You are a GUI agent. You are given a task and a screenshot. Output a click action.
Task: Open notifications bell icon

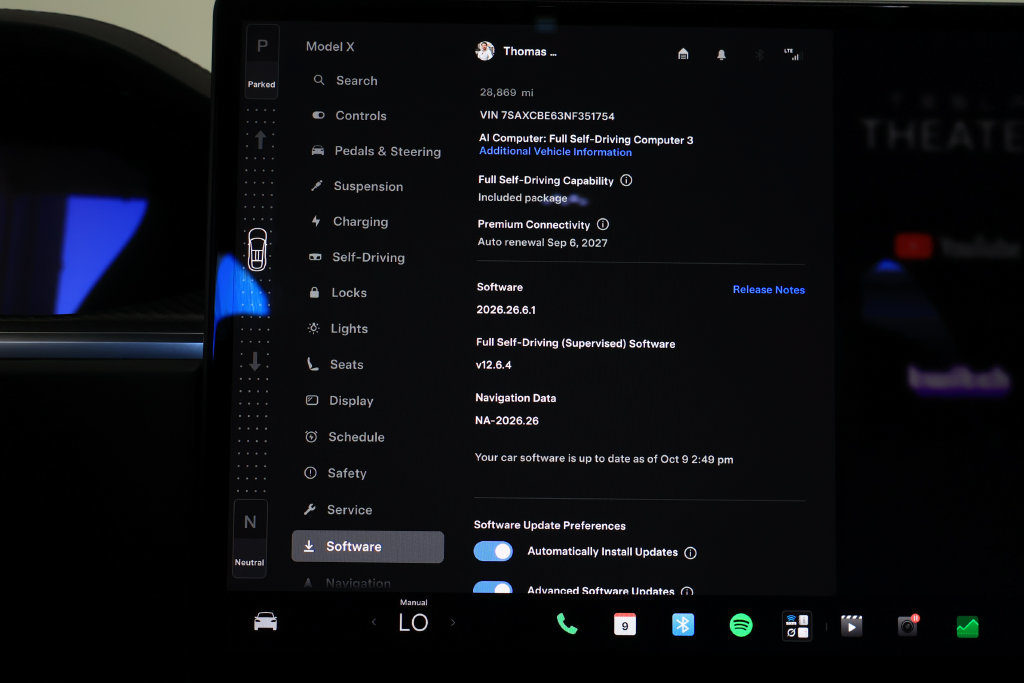(721, 55)
